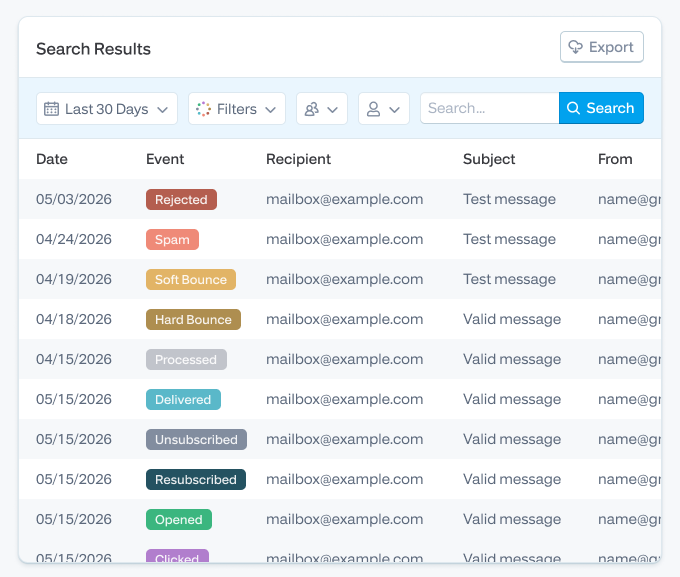Focus the Search... text field
This screenshot has height=577, width=680.
pyautogui.click(x=490, y=108)
